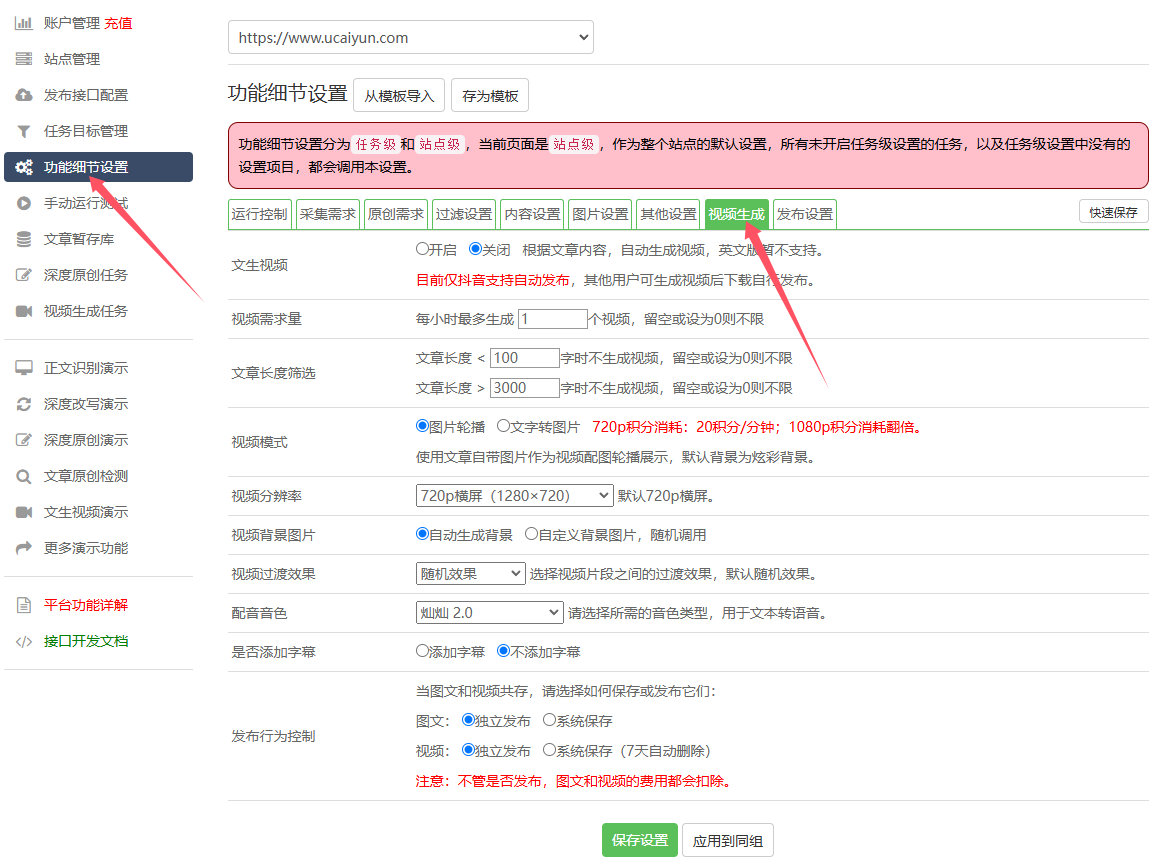The height and width of the screenshot is (866, 1164).
Task: Click the refresh icon beside 深度改写演示
Action: click(24, 404)
